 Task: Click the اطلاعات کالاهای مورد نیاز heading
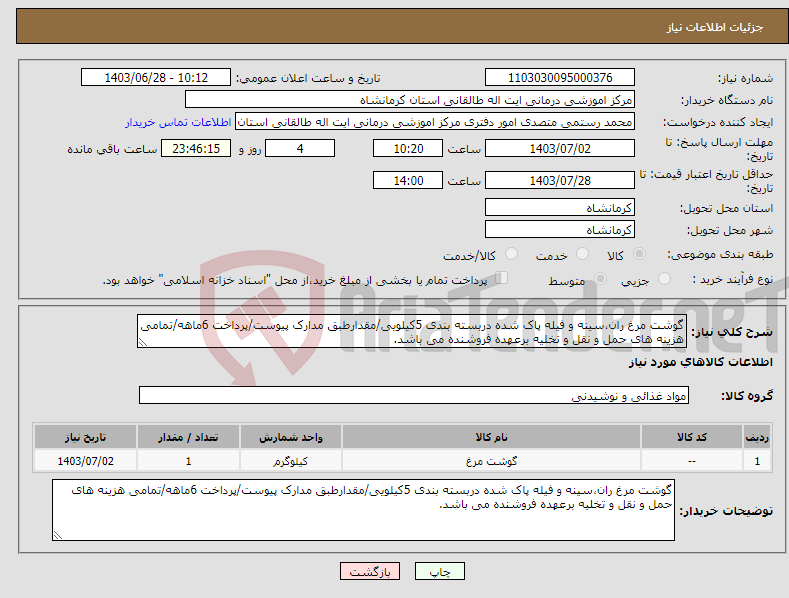coord(700,362)
